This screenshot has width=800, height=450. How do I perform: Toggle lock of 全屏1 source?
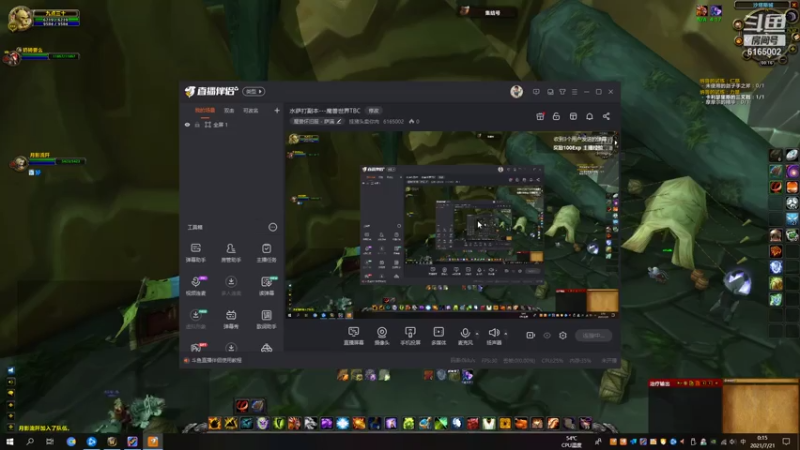[x=197, y=124]
